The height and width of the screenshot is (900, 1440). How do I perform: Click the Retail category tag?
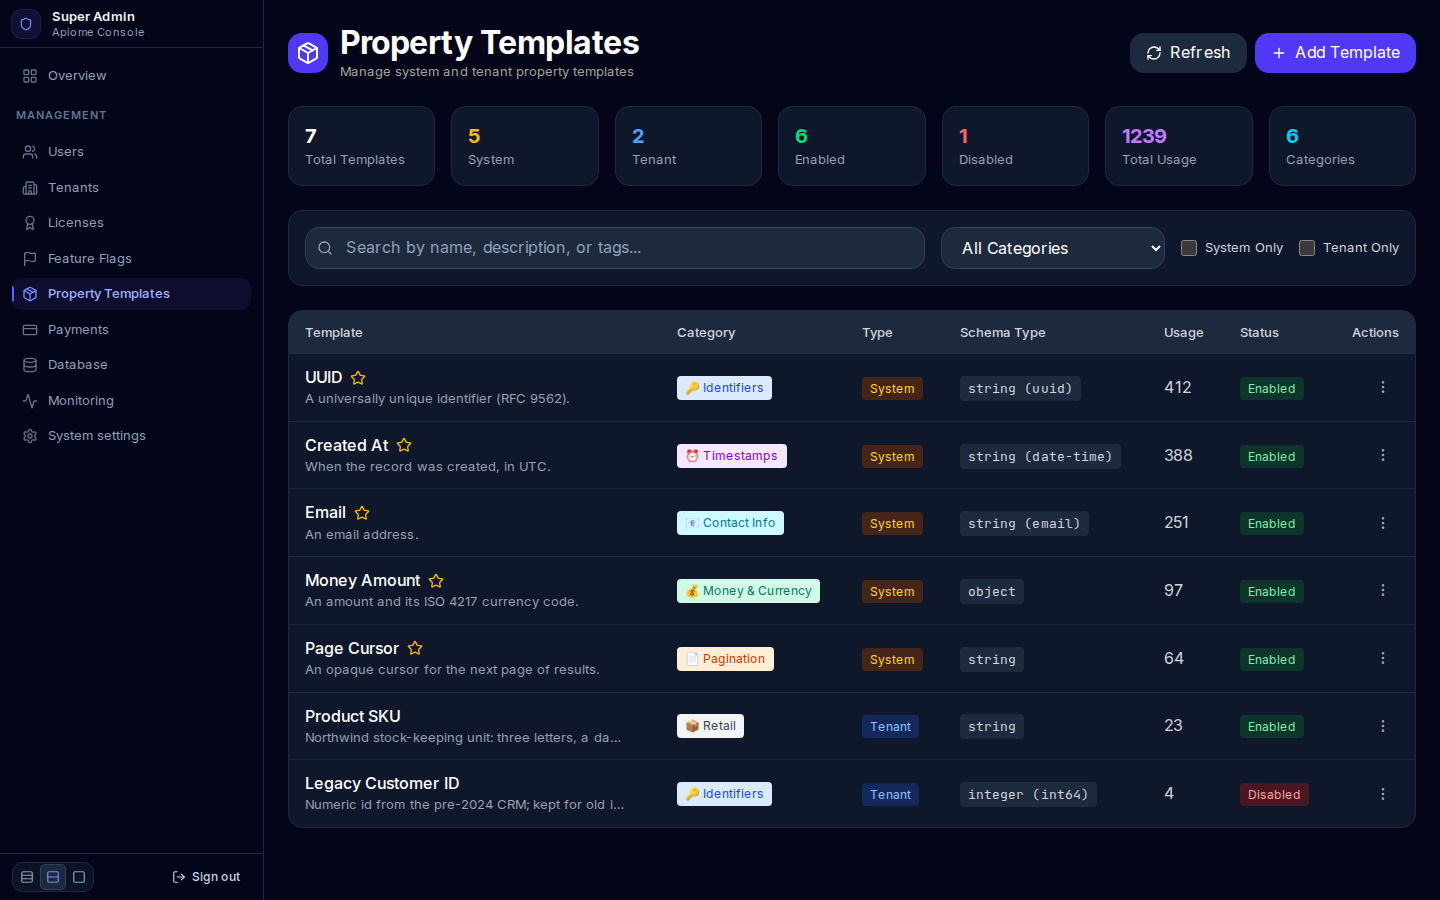(710, 726)
